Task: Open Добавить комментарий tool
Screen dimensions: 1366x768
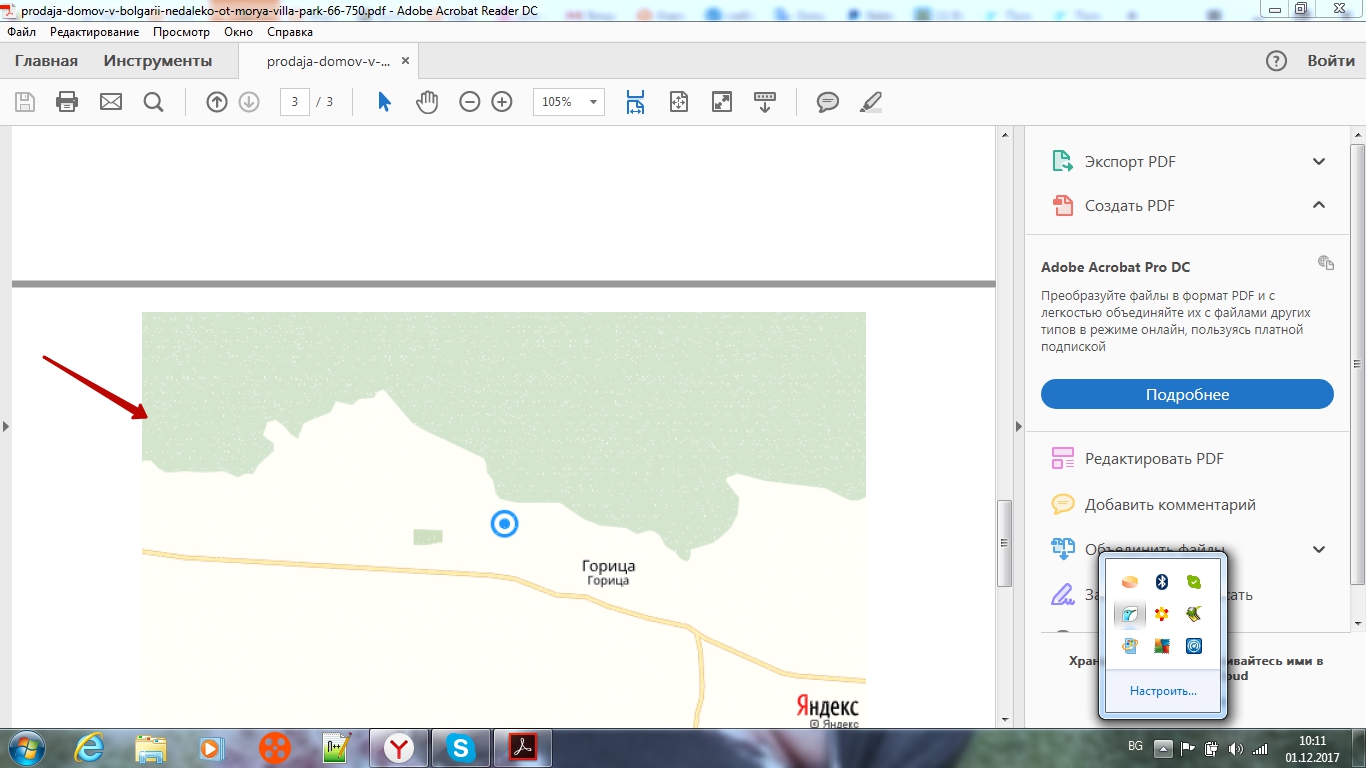Action: 1170,505
